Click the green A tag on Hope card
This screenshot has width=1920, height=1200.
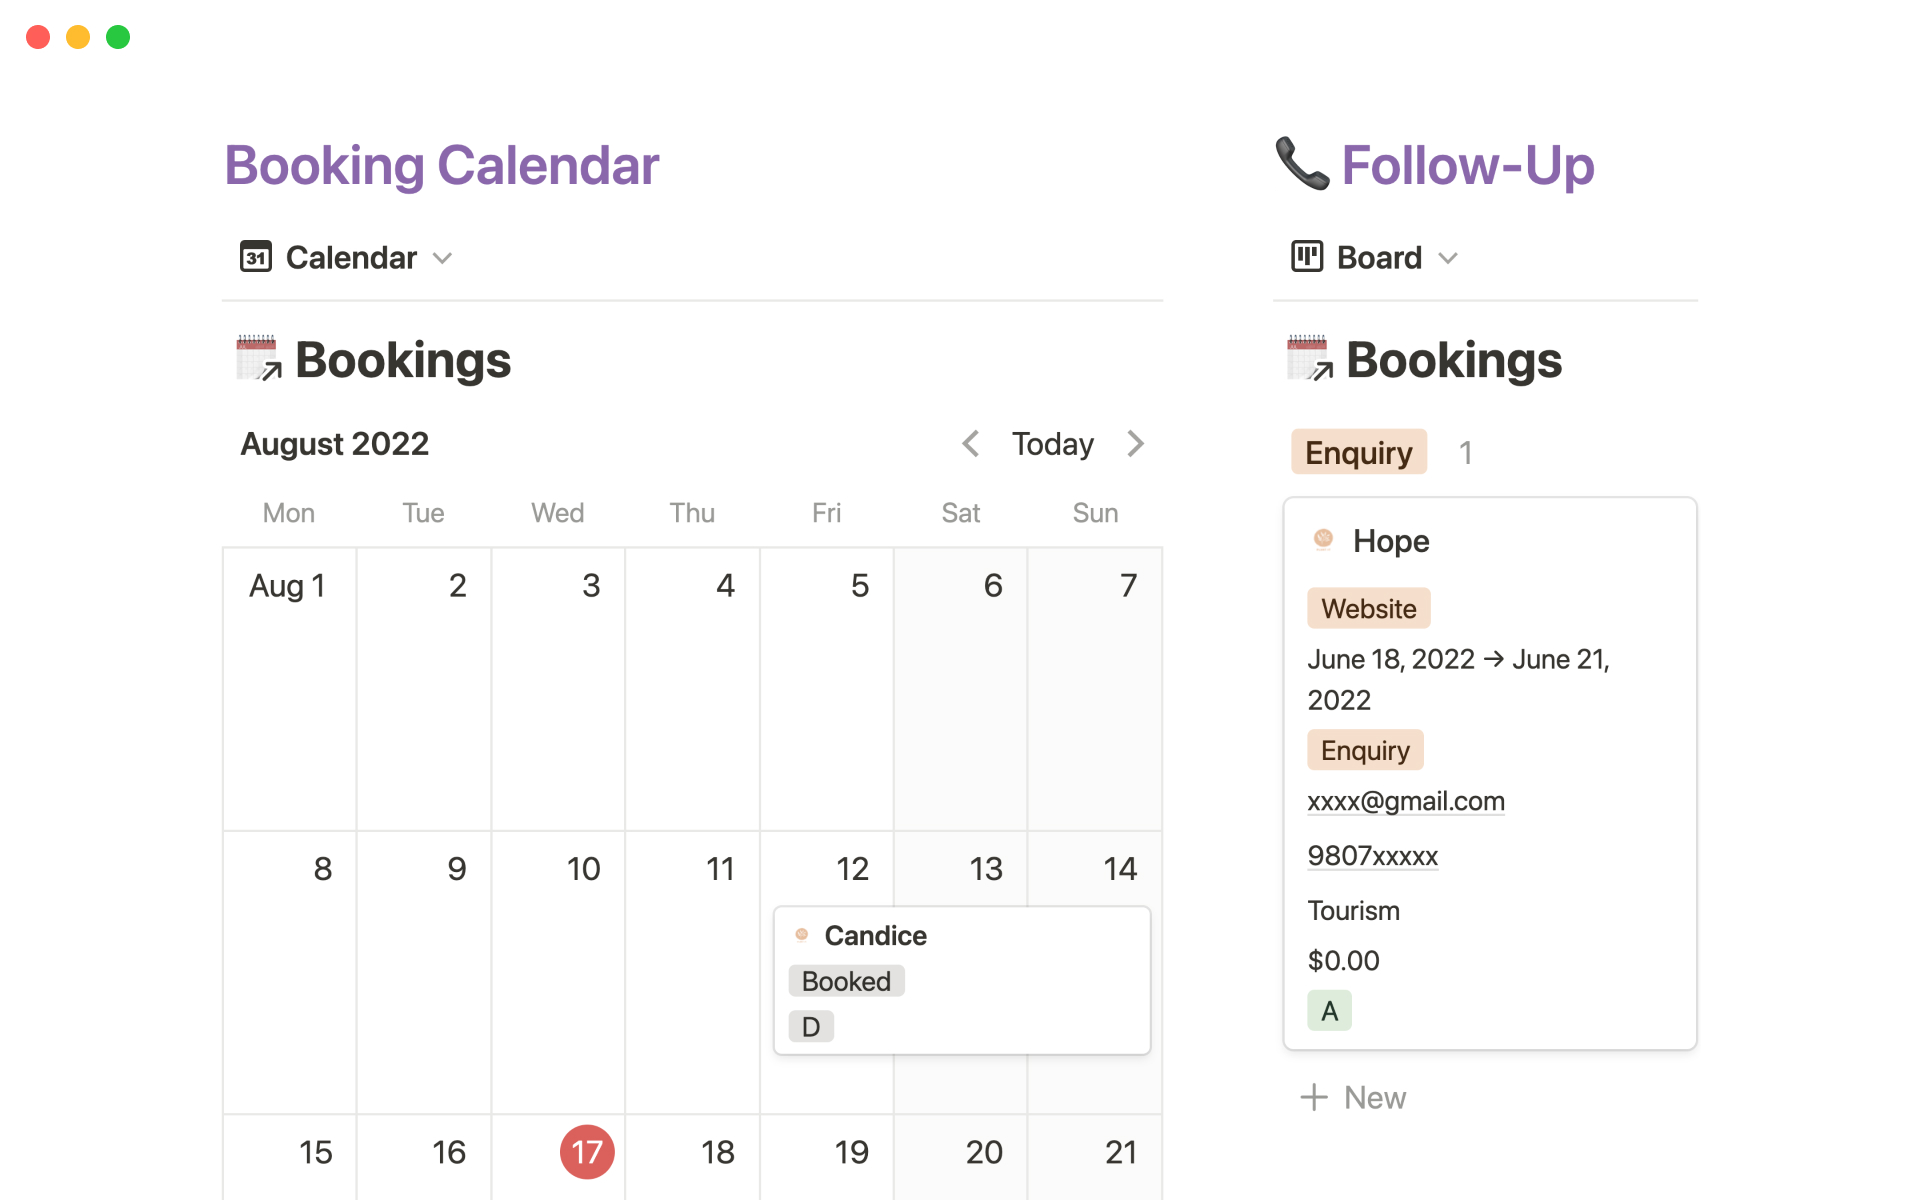[x=1329, y=1011]
